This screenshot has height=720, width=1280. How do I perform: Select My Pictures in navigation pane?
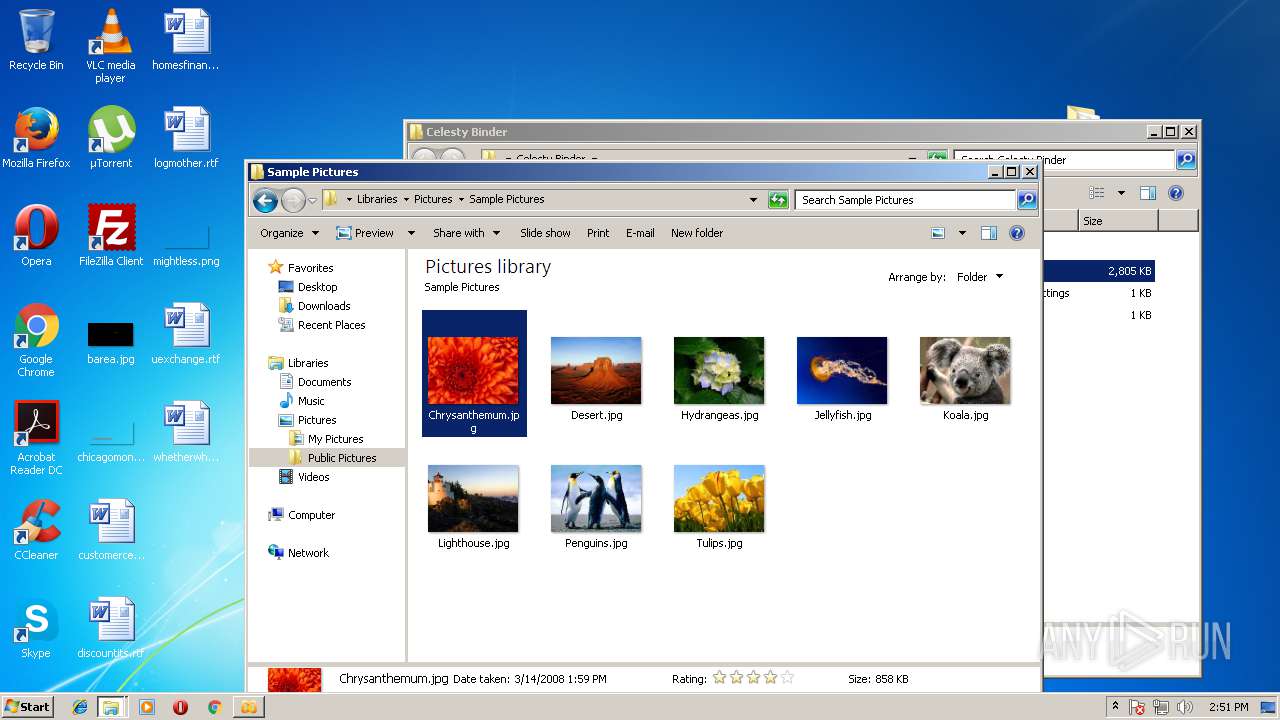click(335, 439)
